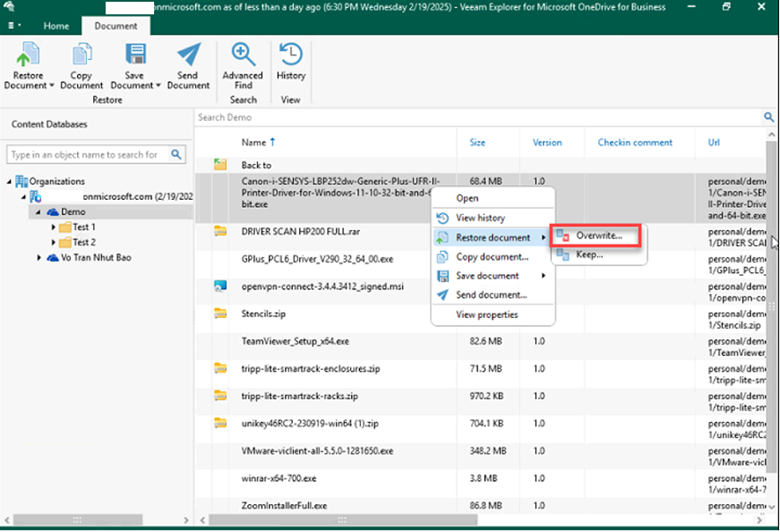Click the Back to folder entry
780x532 pixels.
pyautogui.click(x=256, y=165)
